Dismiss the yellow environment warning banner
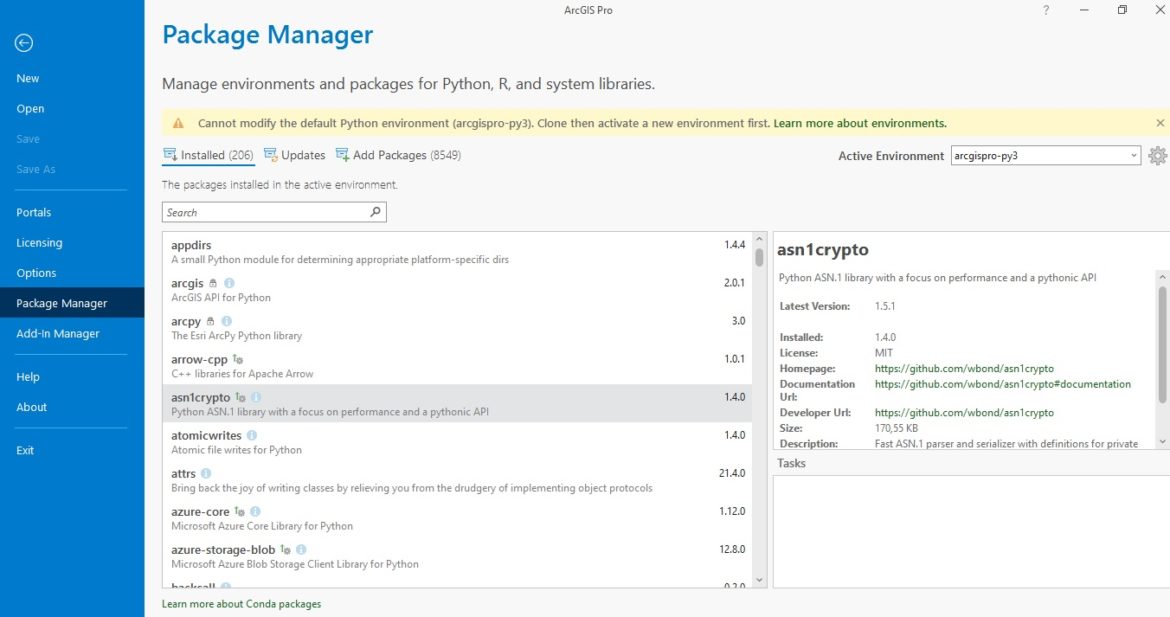Viewport: 1170px width, 617px height. [x=1160, y=123]
